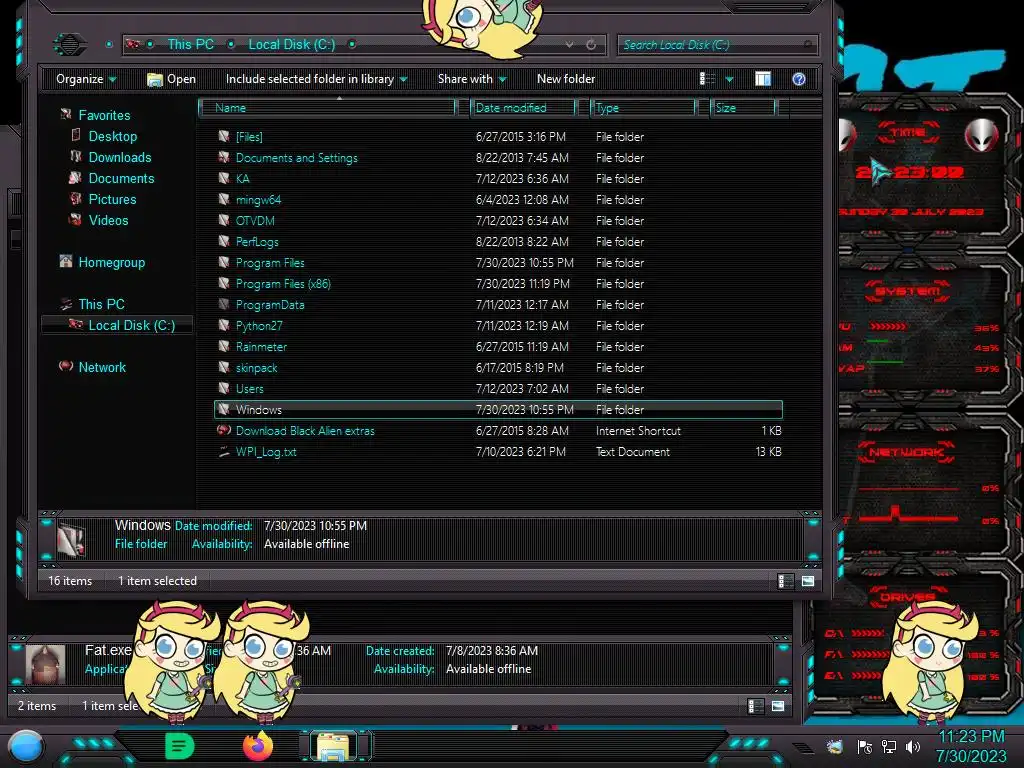Viewport: 1024px width, 768px height.
Task: Click the Network icon in sidebar
Action: click(x=66, y=366)
